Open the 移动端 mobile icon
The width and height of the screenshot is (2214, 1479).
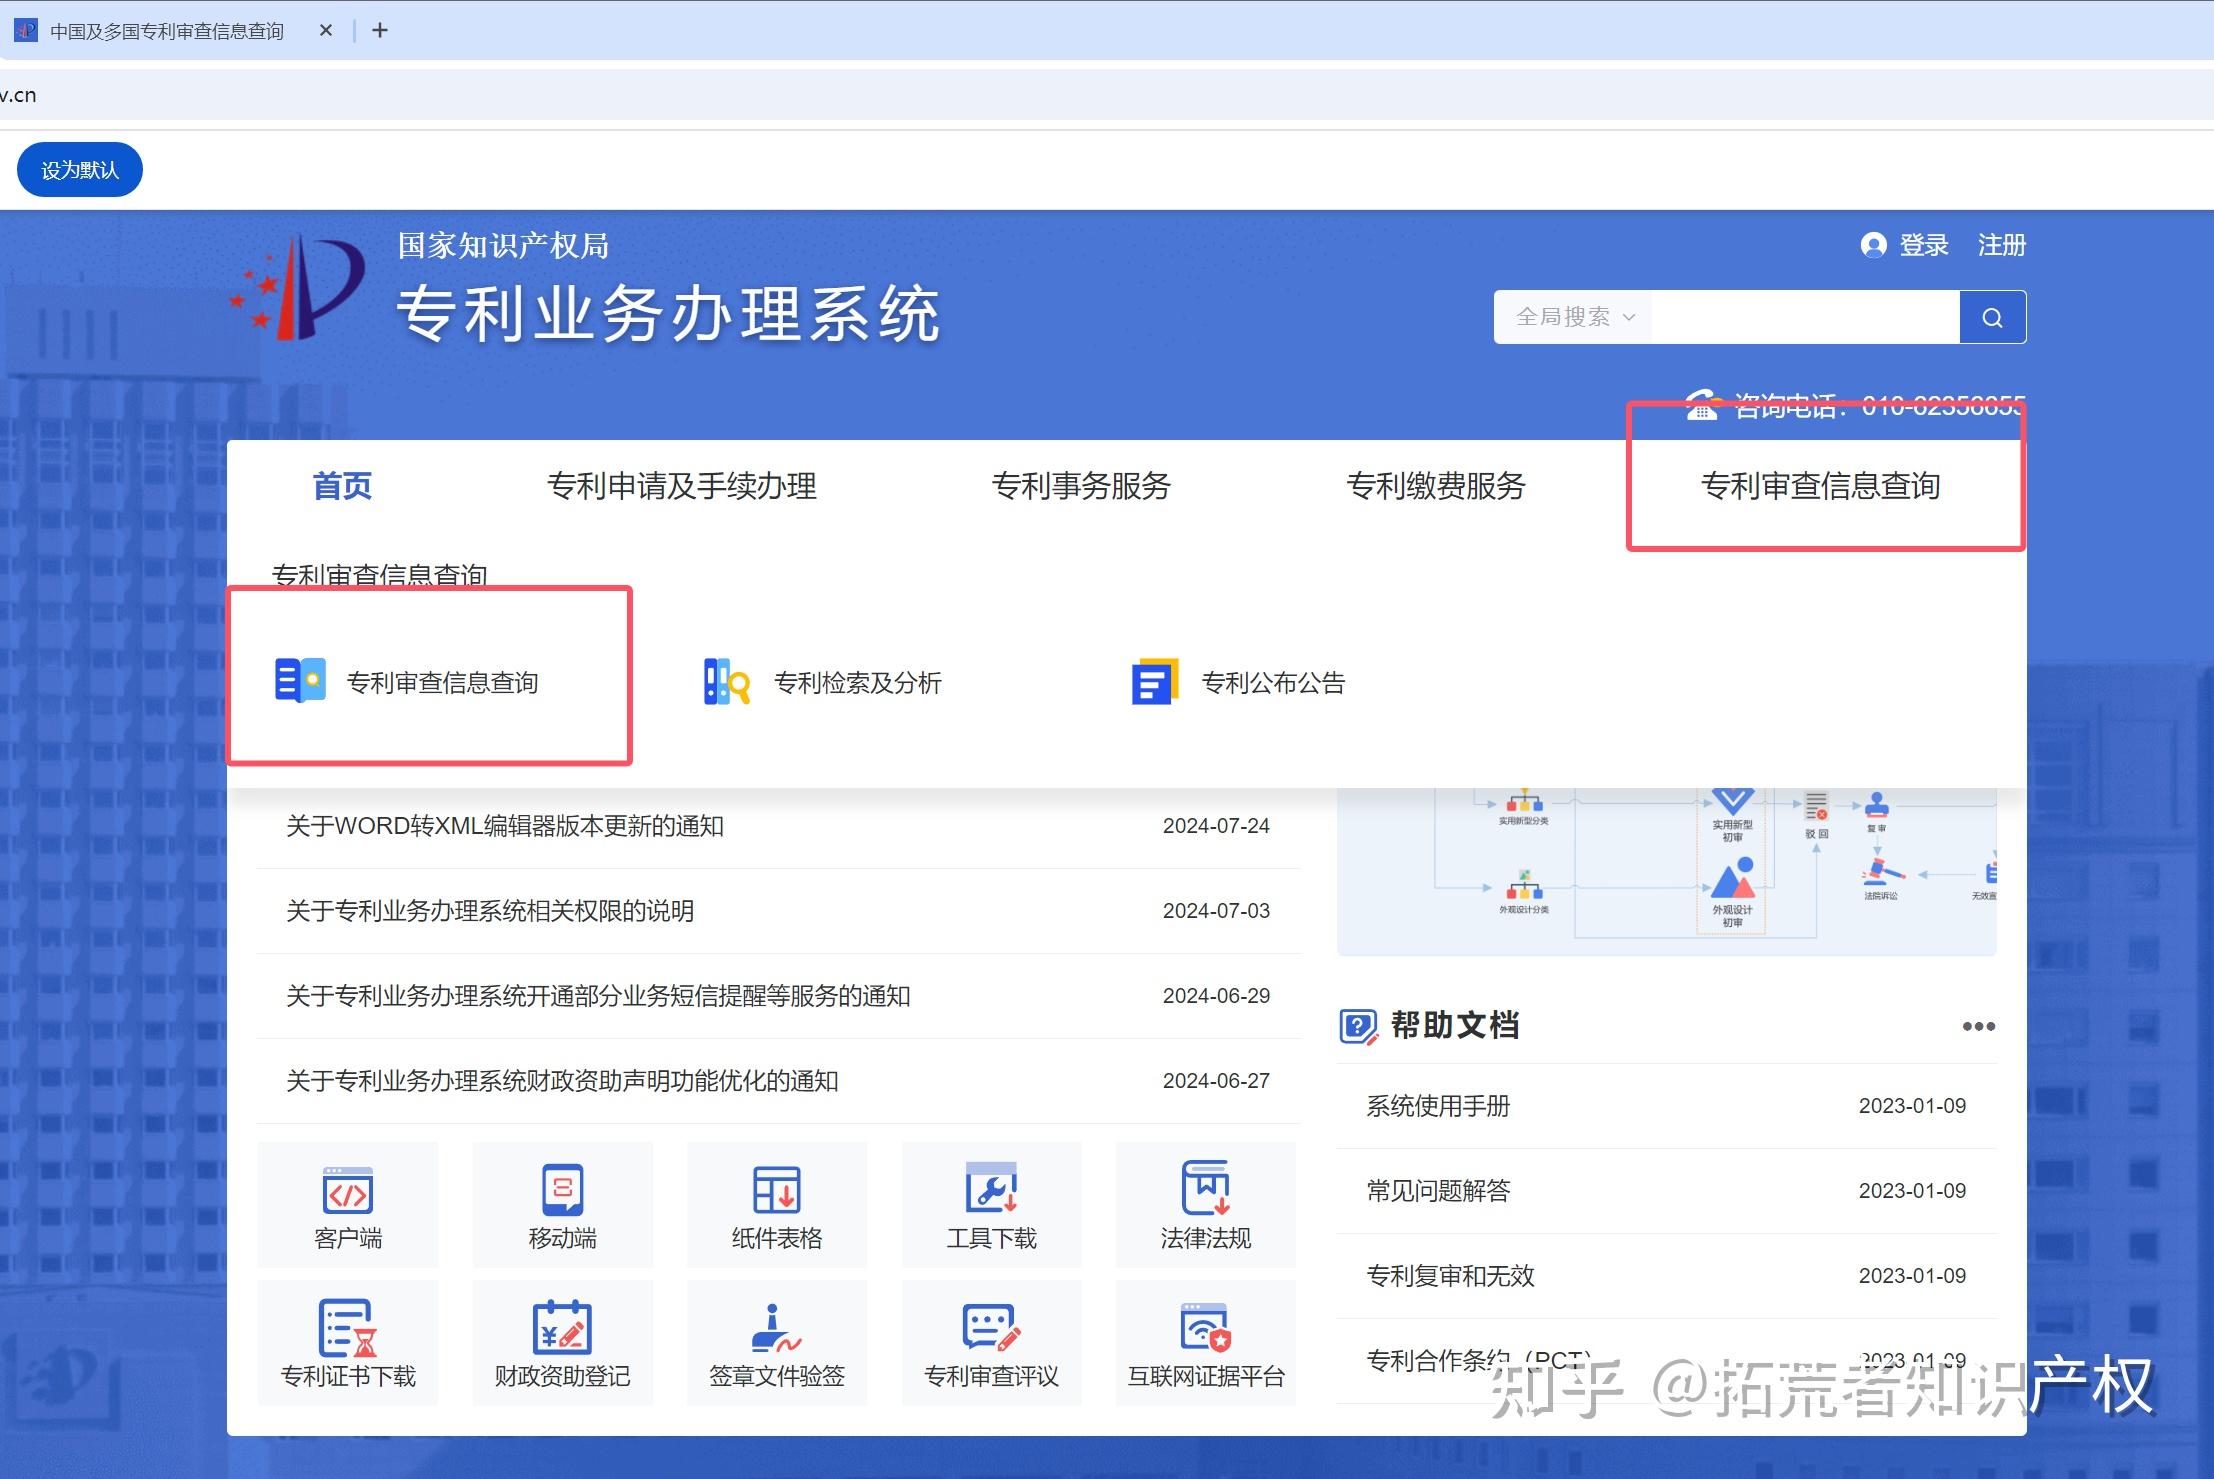click(562, 1190)
